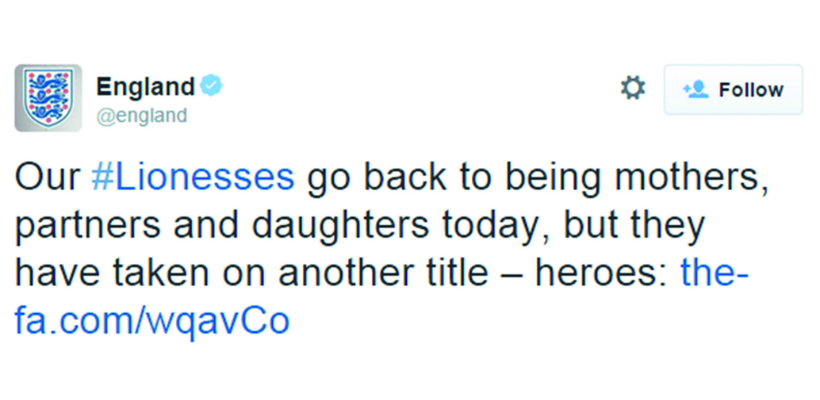The width and height of the screenshot is (820, 400).
Task: Open the link text "fa.com/wqavCo"
Action: coord(152,321)
